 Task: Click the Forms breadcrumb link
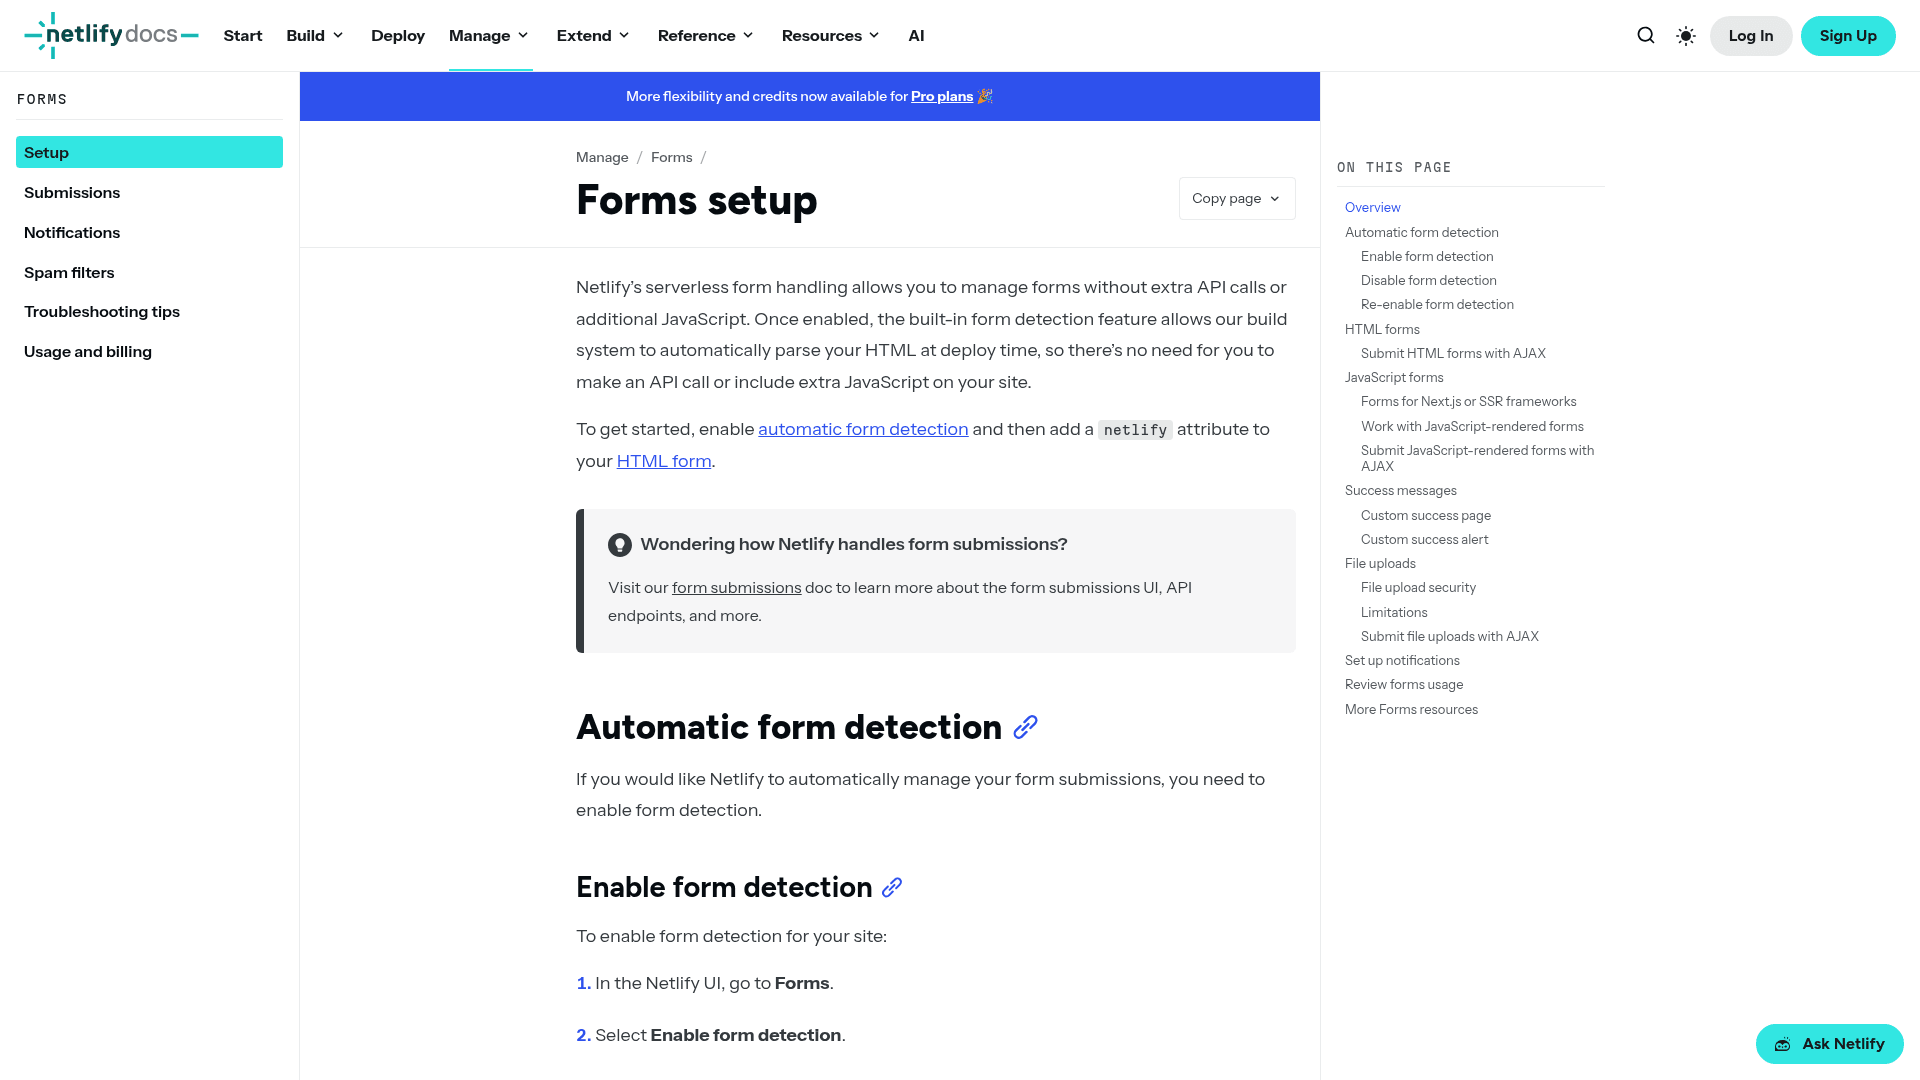point(671,157)
